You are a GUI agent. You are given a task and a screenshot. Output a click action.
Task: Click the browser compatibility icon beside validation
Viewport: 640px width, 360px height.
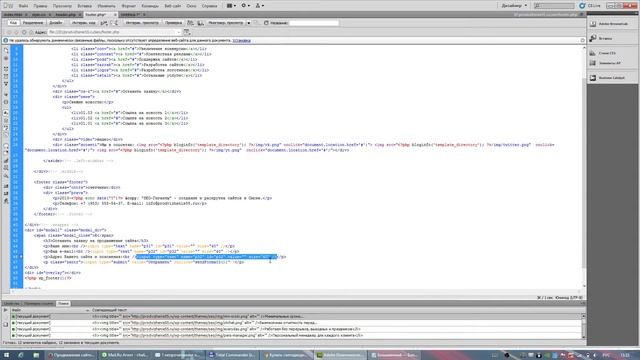point(200,23)
